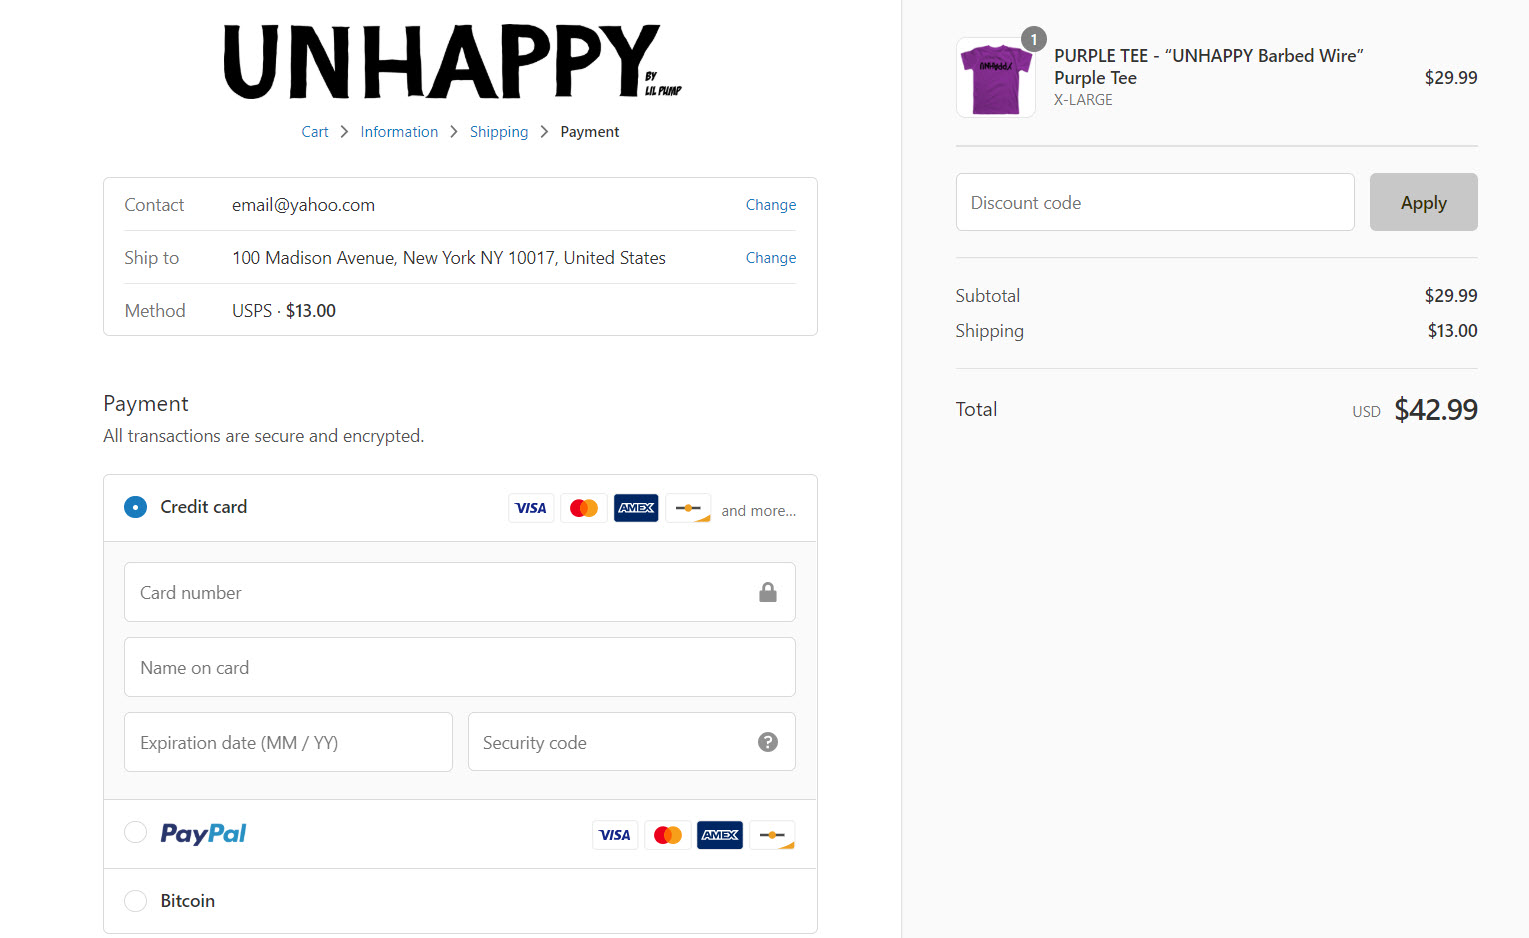Click the UNHAPPY store logo
This screenshot has height=938, width=1529.
pyautogui.click(x=452, y=62)
